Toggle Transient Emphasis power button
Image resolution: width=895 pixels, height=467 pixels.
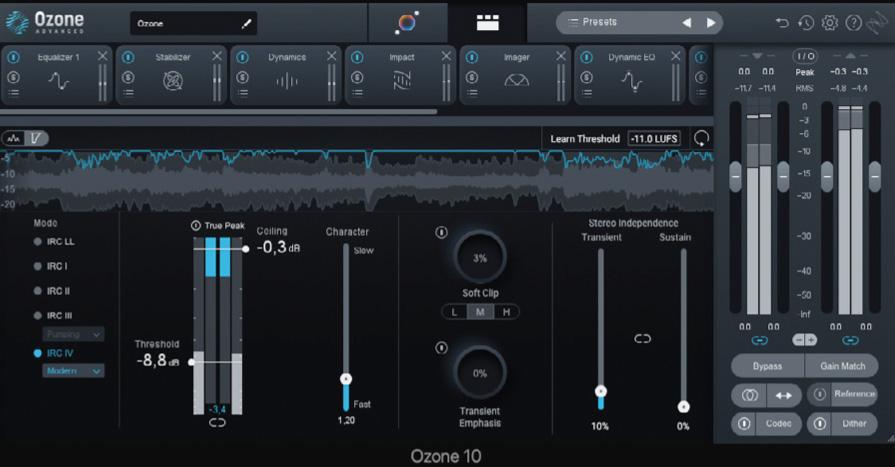pyautogui.click(x=441, y=348)
